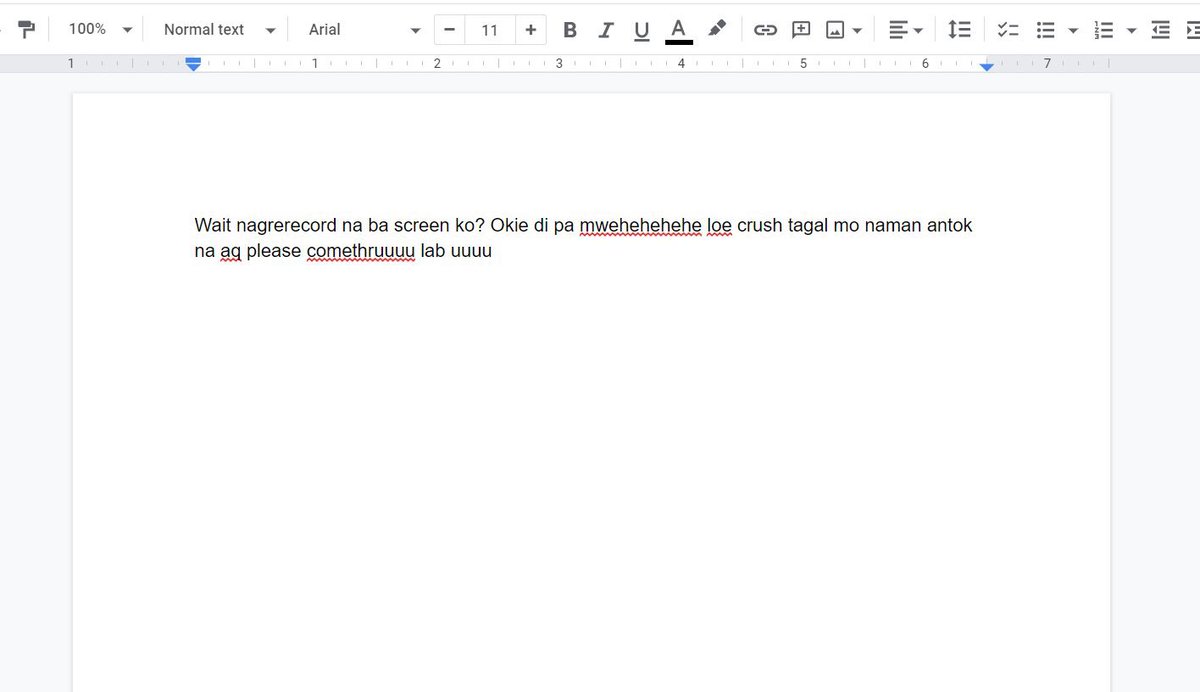Apply a bulleted list
The image size is (1200, 692).
pos(1046,29)
